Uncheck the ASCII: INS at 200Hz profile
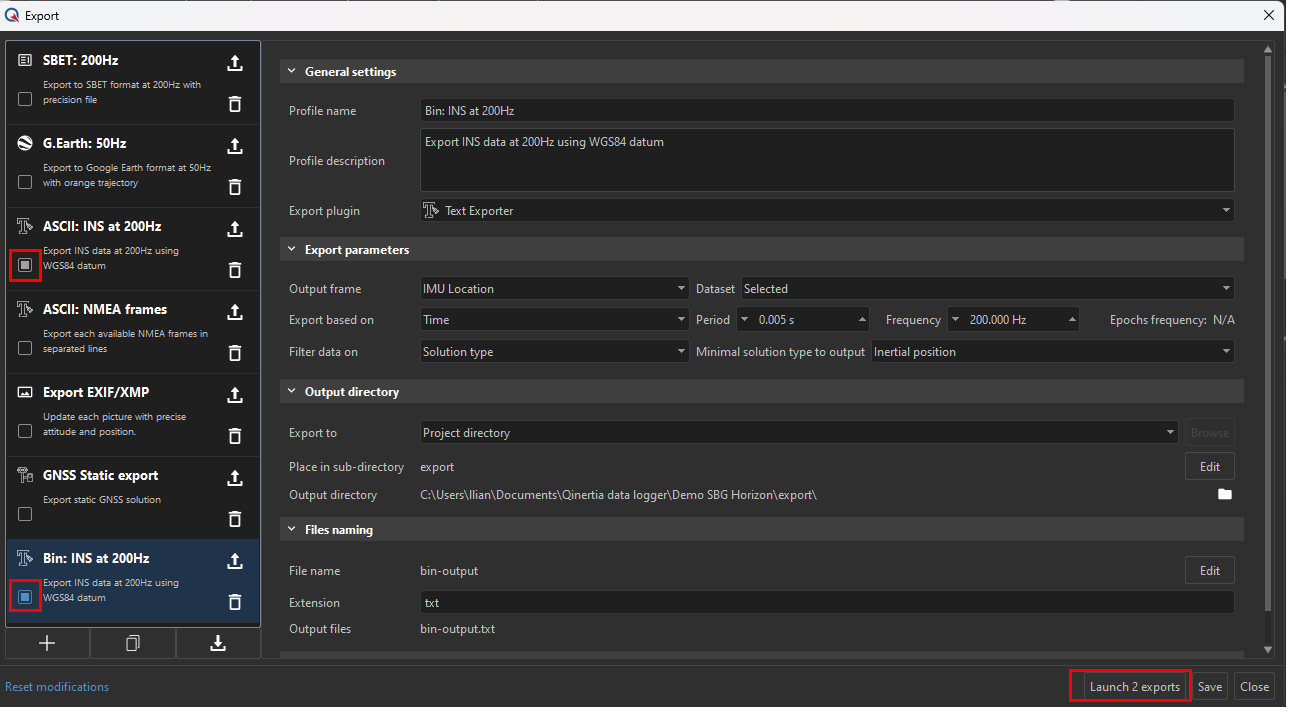 pos(25,264)
